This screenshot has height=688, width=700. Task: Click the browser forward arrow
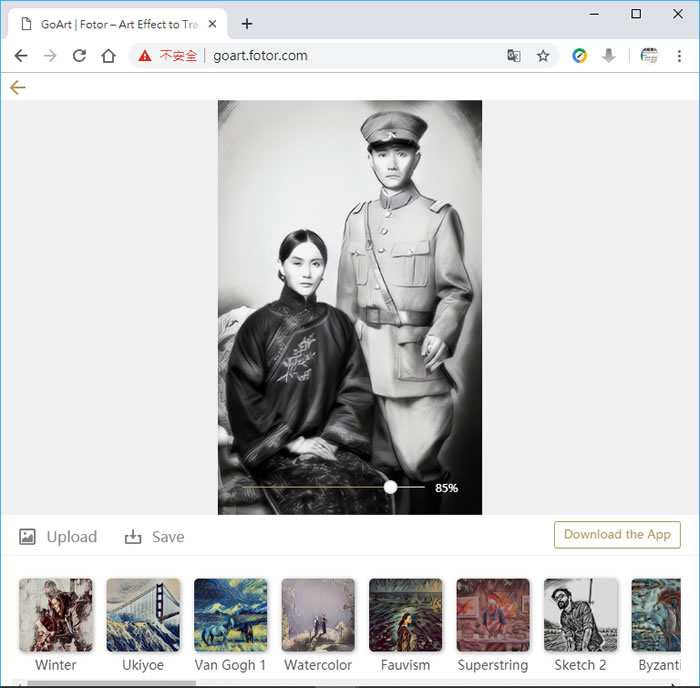point(50,56)
